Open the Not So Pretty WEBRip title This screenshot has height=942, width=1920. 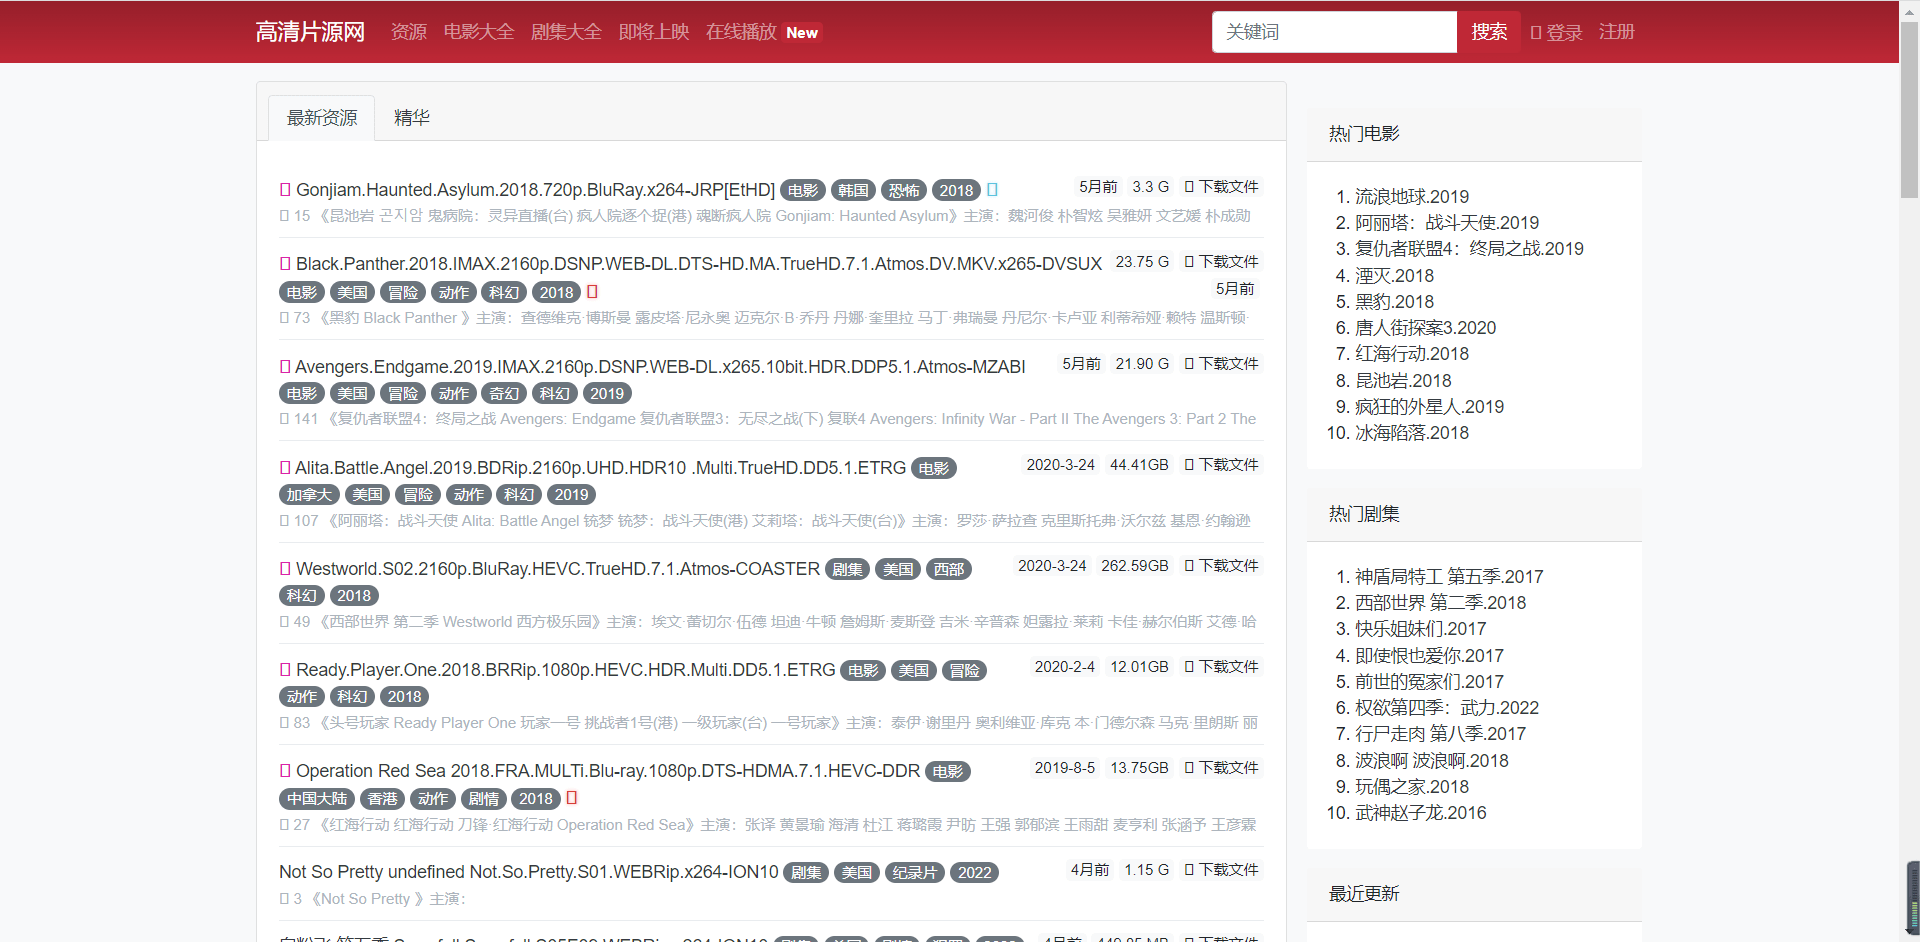[x=528, y=872]
